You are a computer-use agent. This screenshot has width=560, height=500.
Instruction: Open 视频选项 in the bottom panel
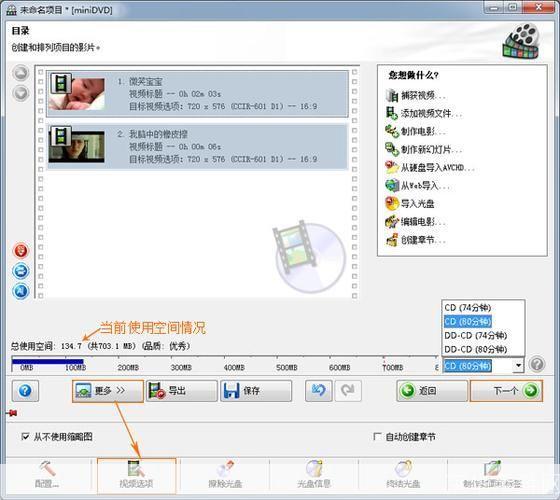click(x=136, y=475)
